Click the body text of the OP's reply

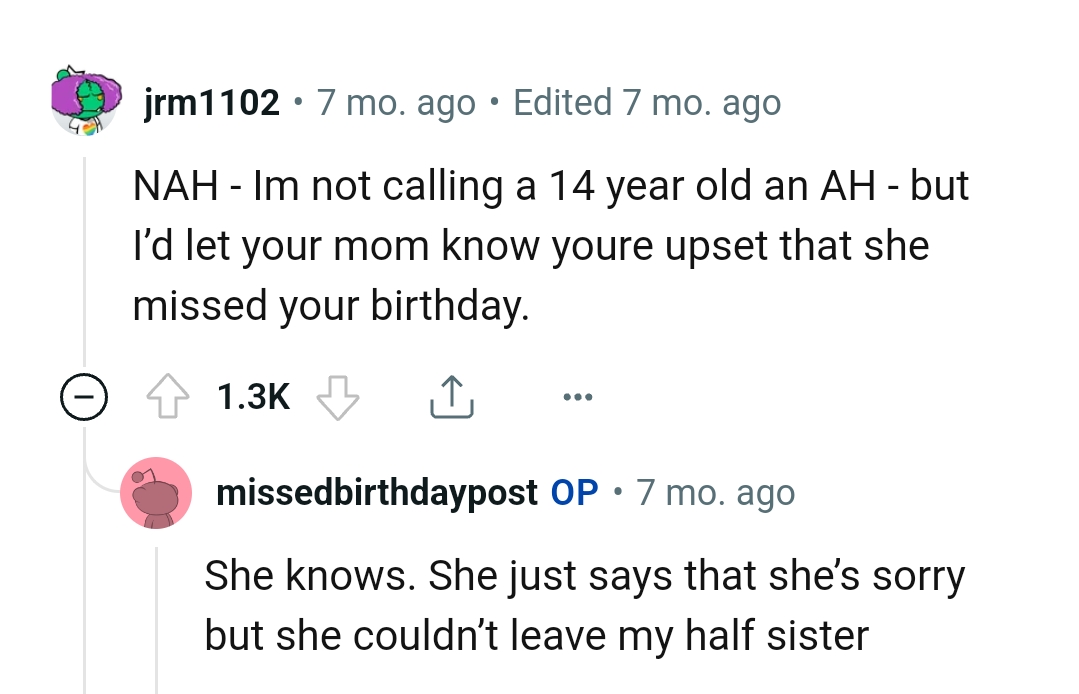[584, 604]
